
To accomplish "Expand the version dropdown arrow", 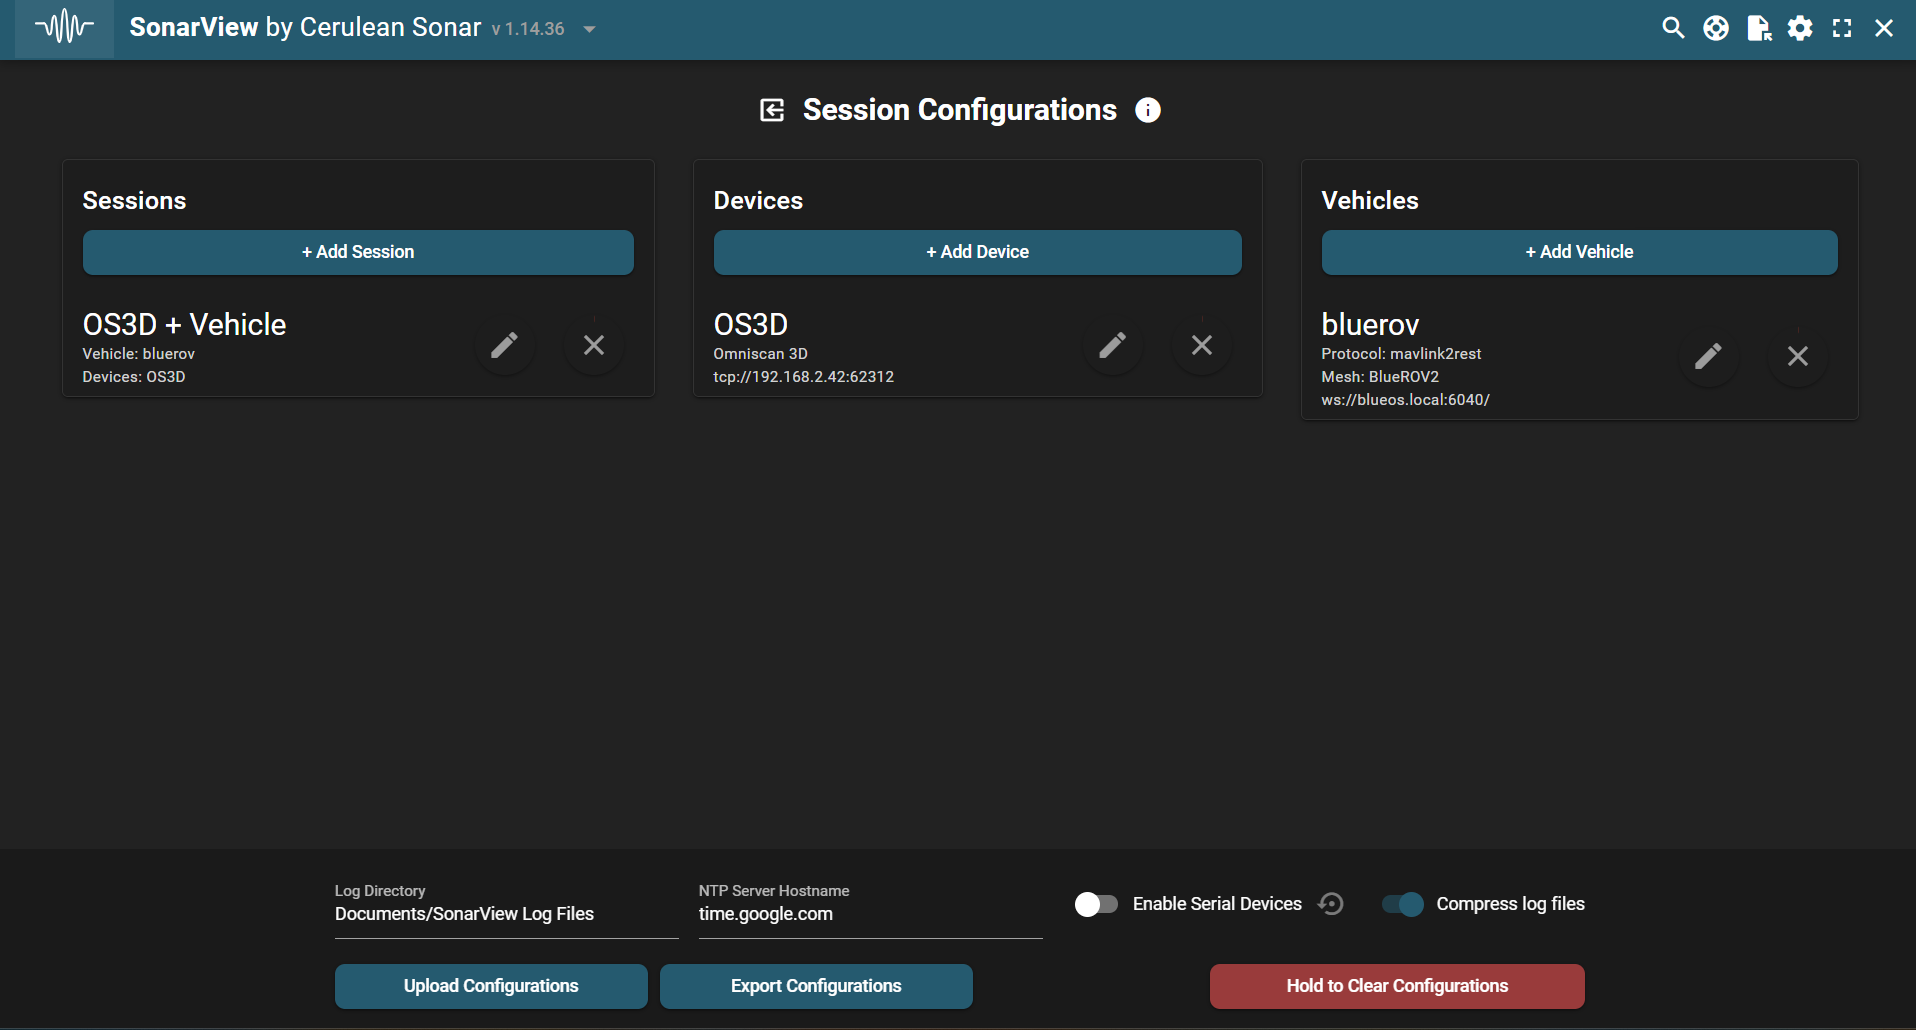I will pos(590,30).
